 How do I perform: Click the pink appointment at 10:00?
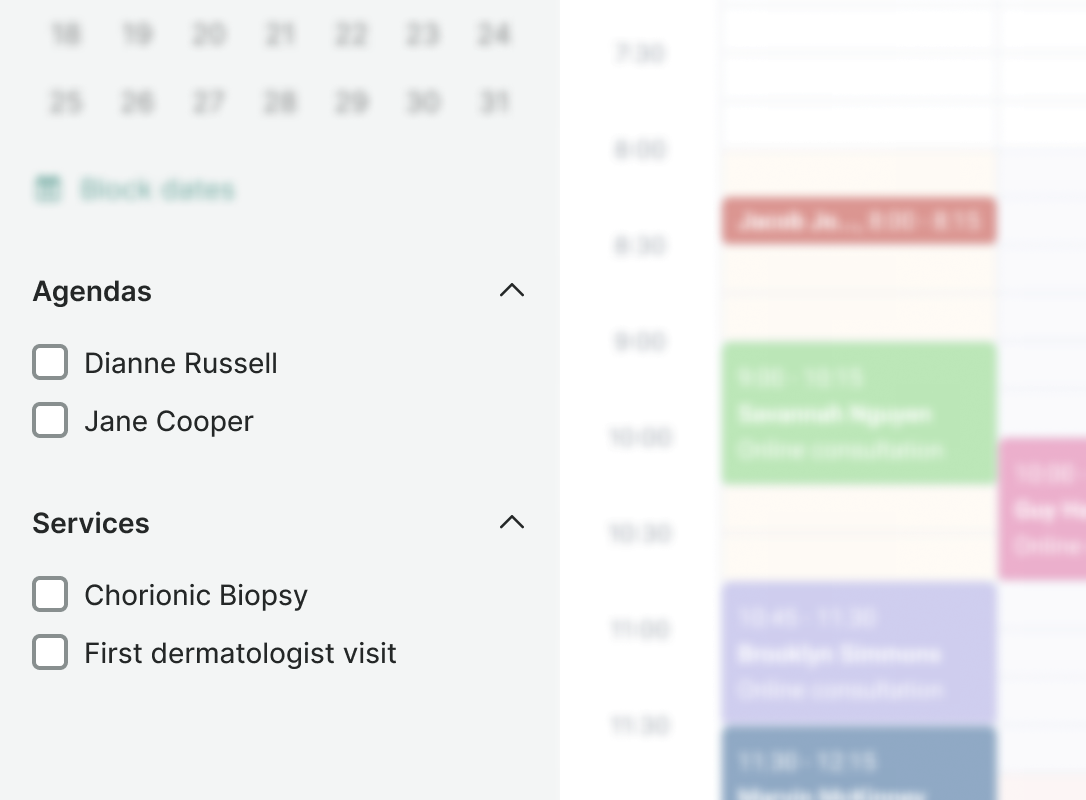pyautogui.click(x=1042, y=509)
